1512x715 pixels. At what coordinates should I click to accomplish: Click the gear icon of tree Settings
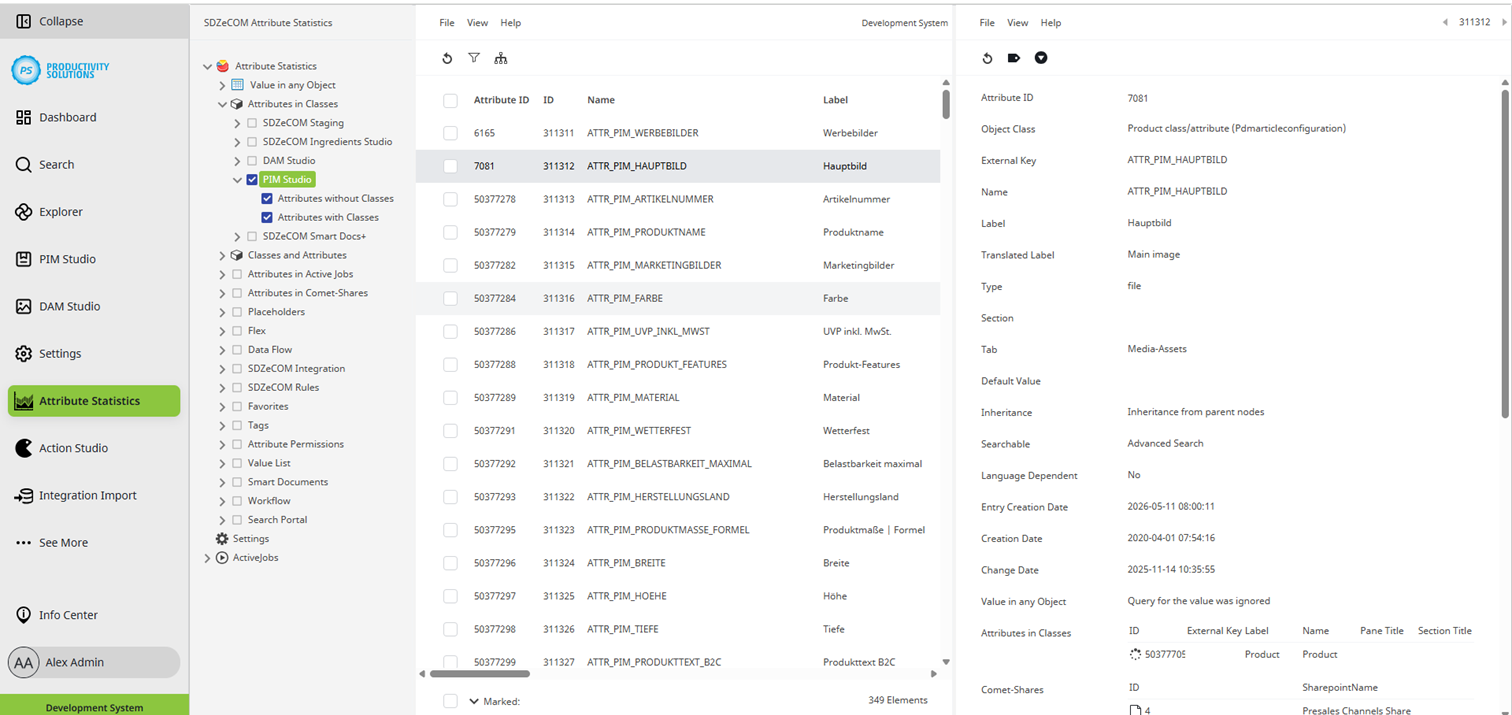[222, 538]
